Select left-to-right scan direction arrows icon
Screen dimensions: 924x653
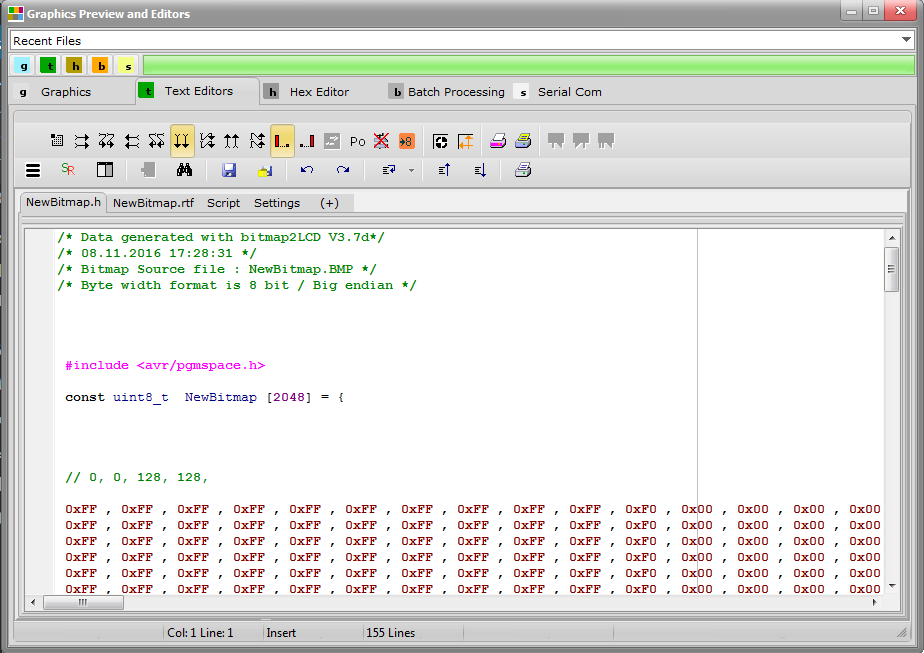pyautogui.click(x=82, y=141)
